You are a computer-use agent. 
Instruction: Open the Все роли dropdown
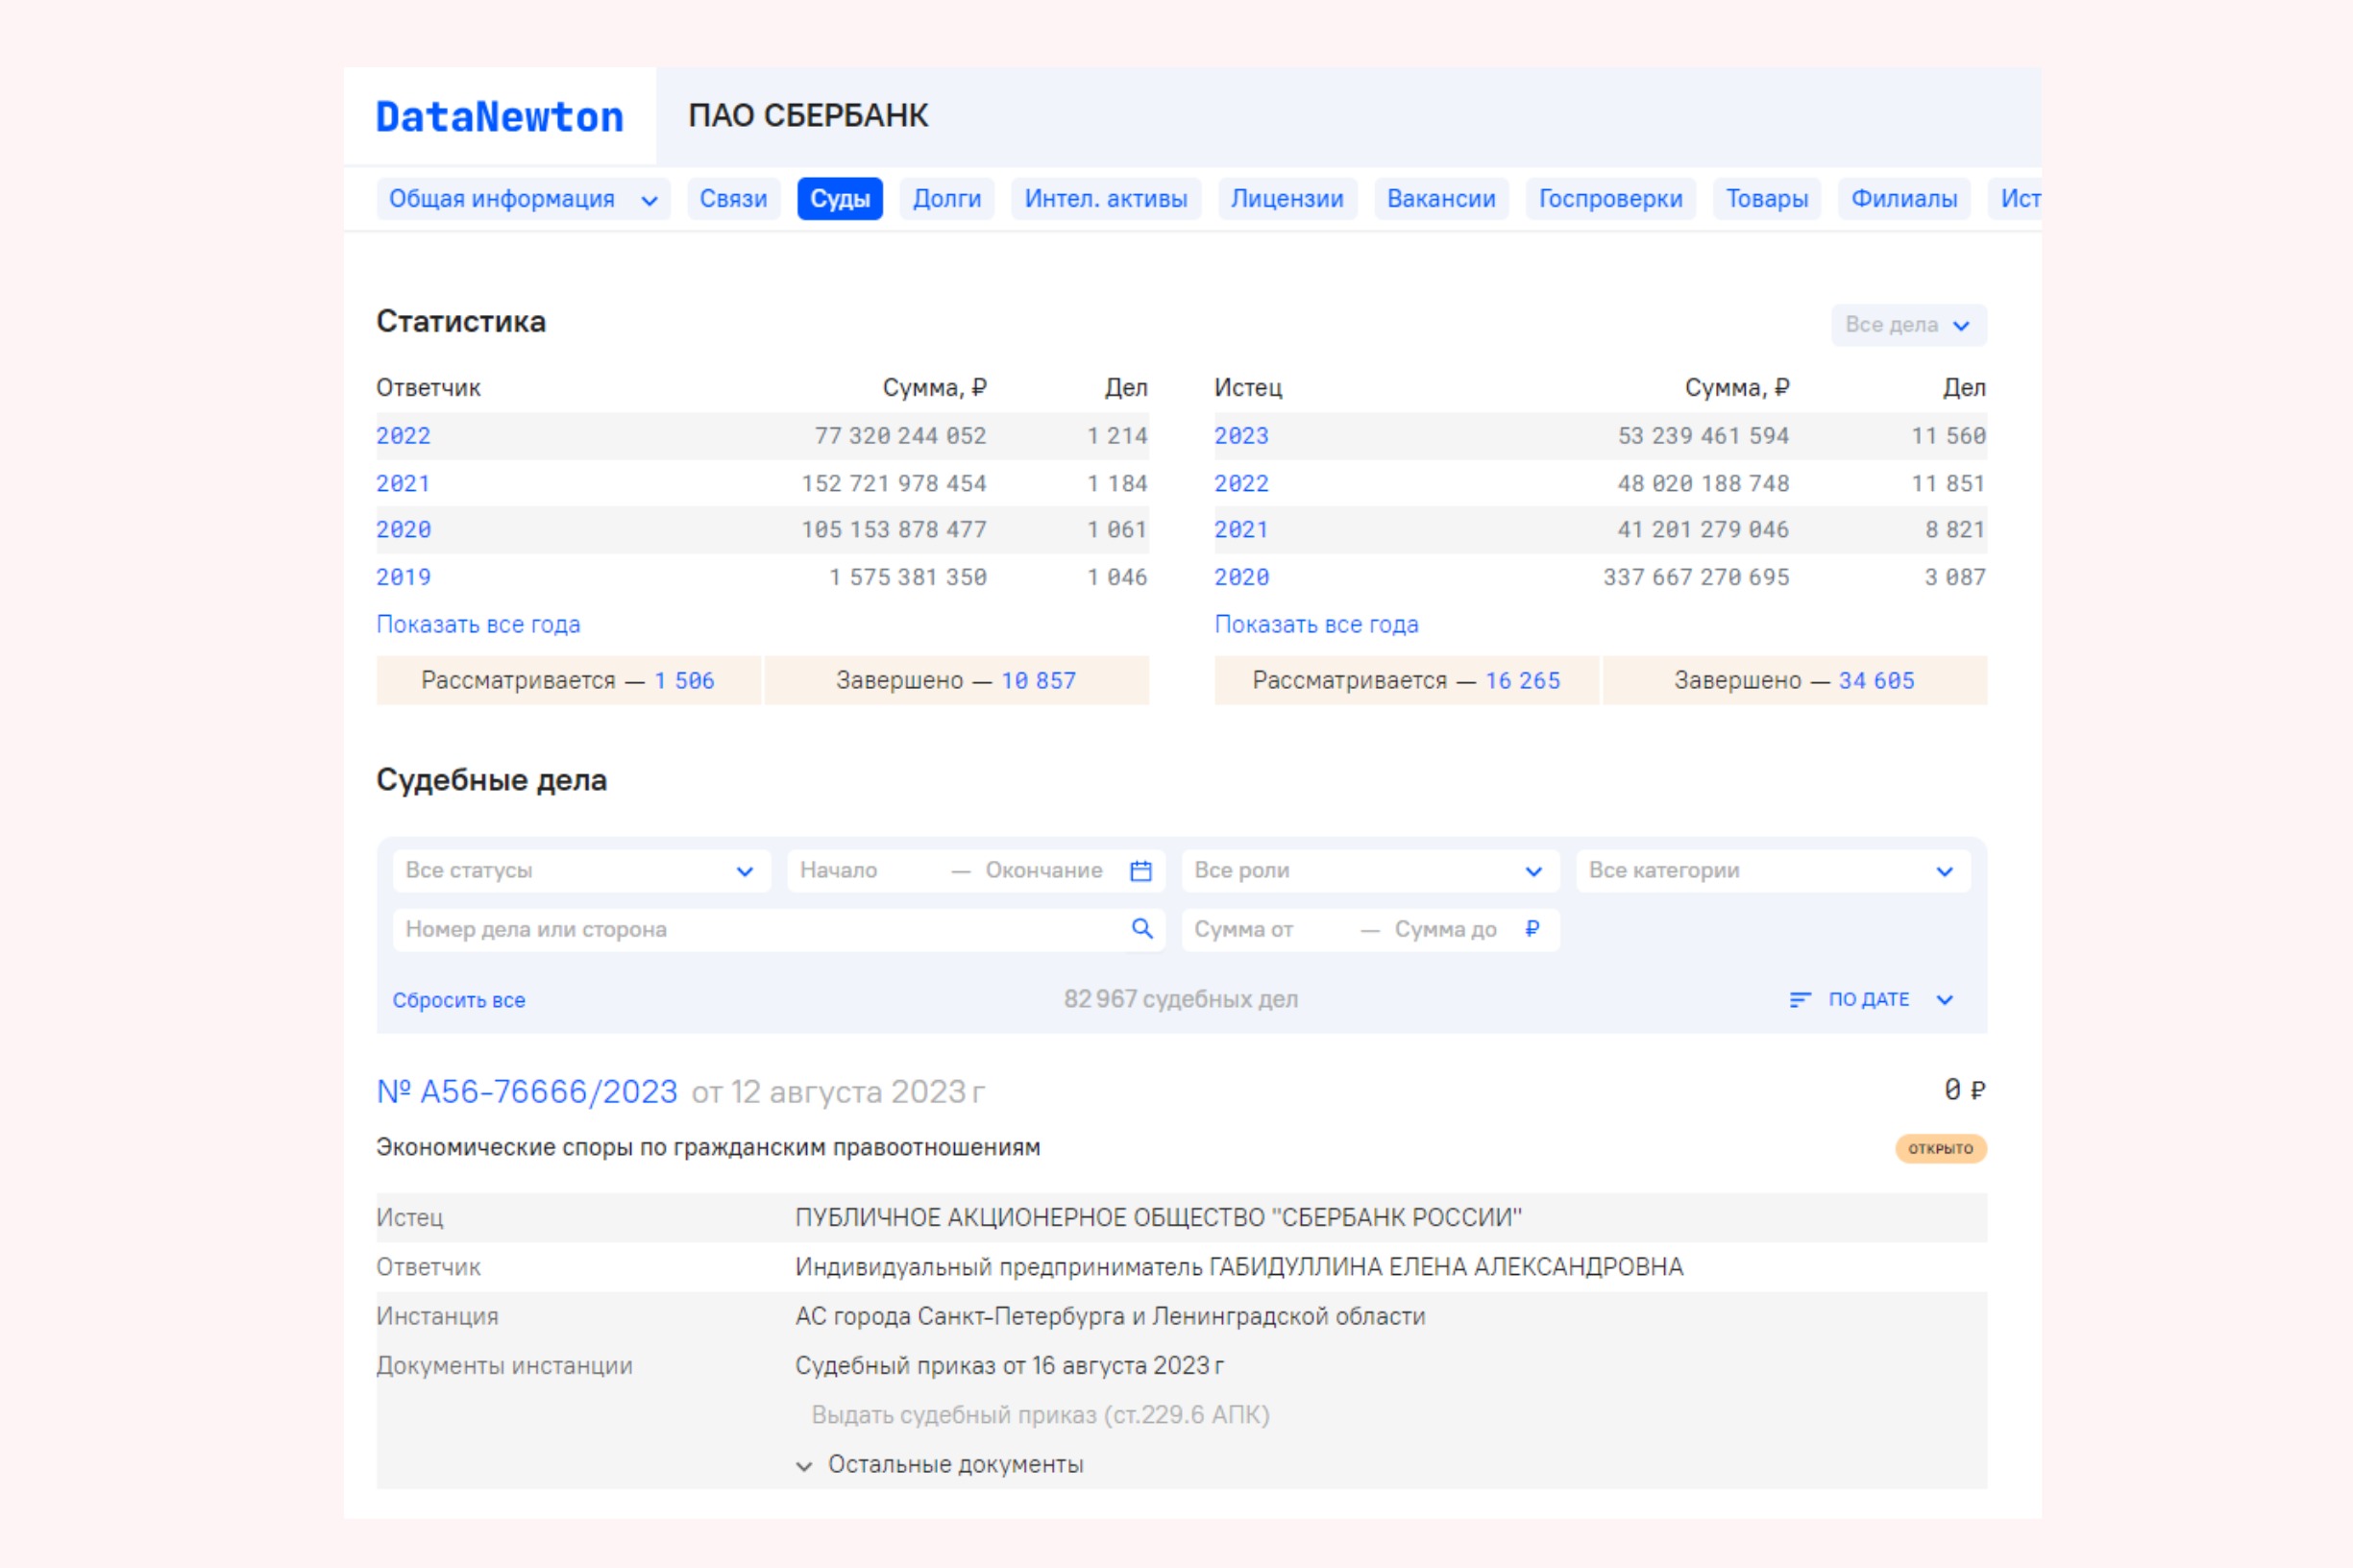(x=1369, y=871)
